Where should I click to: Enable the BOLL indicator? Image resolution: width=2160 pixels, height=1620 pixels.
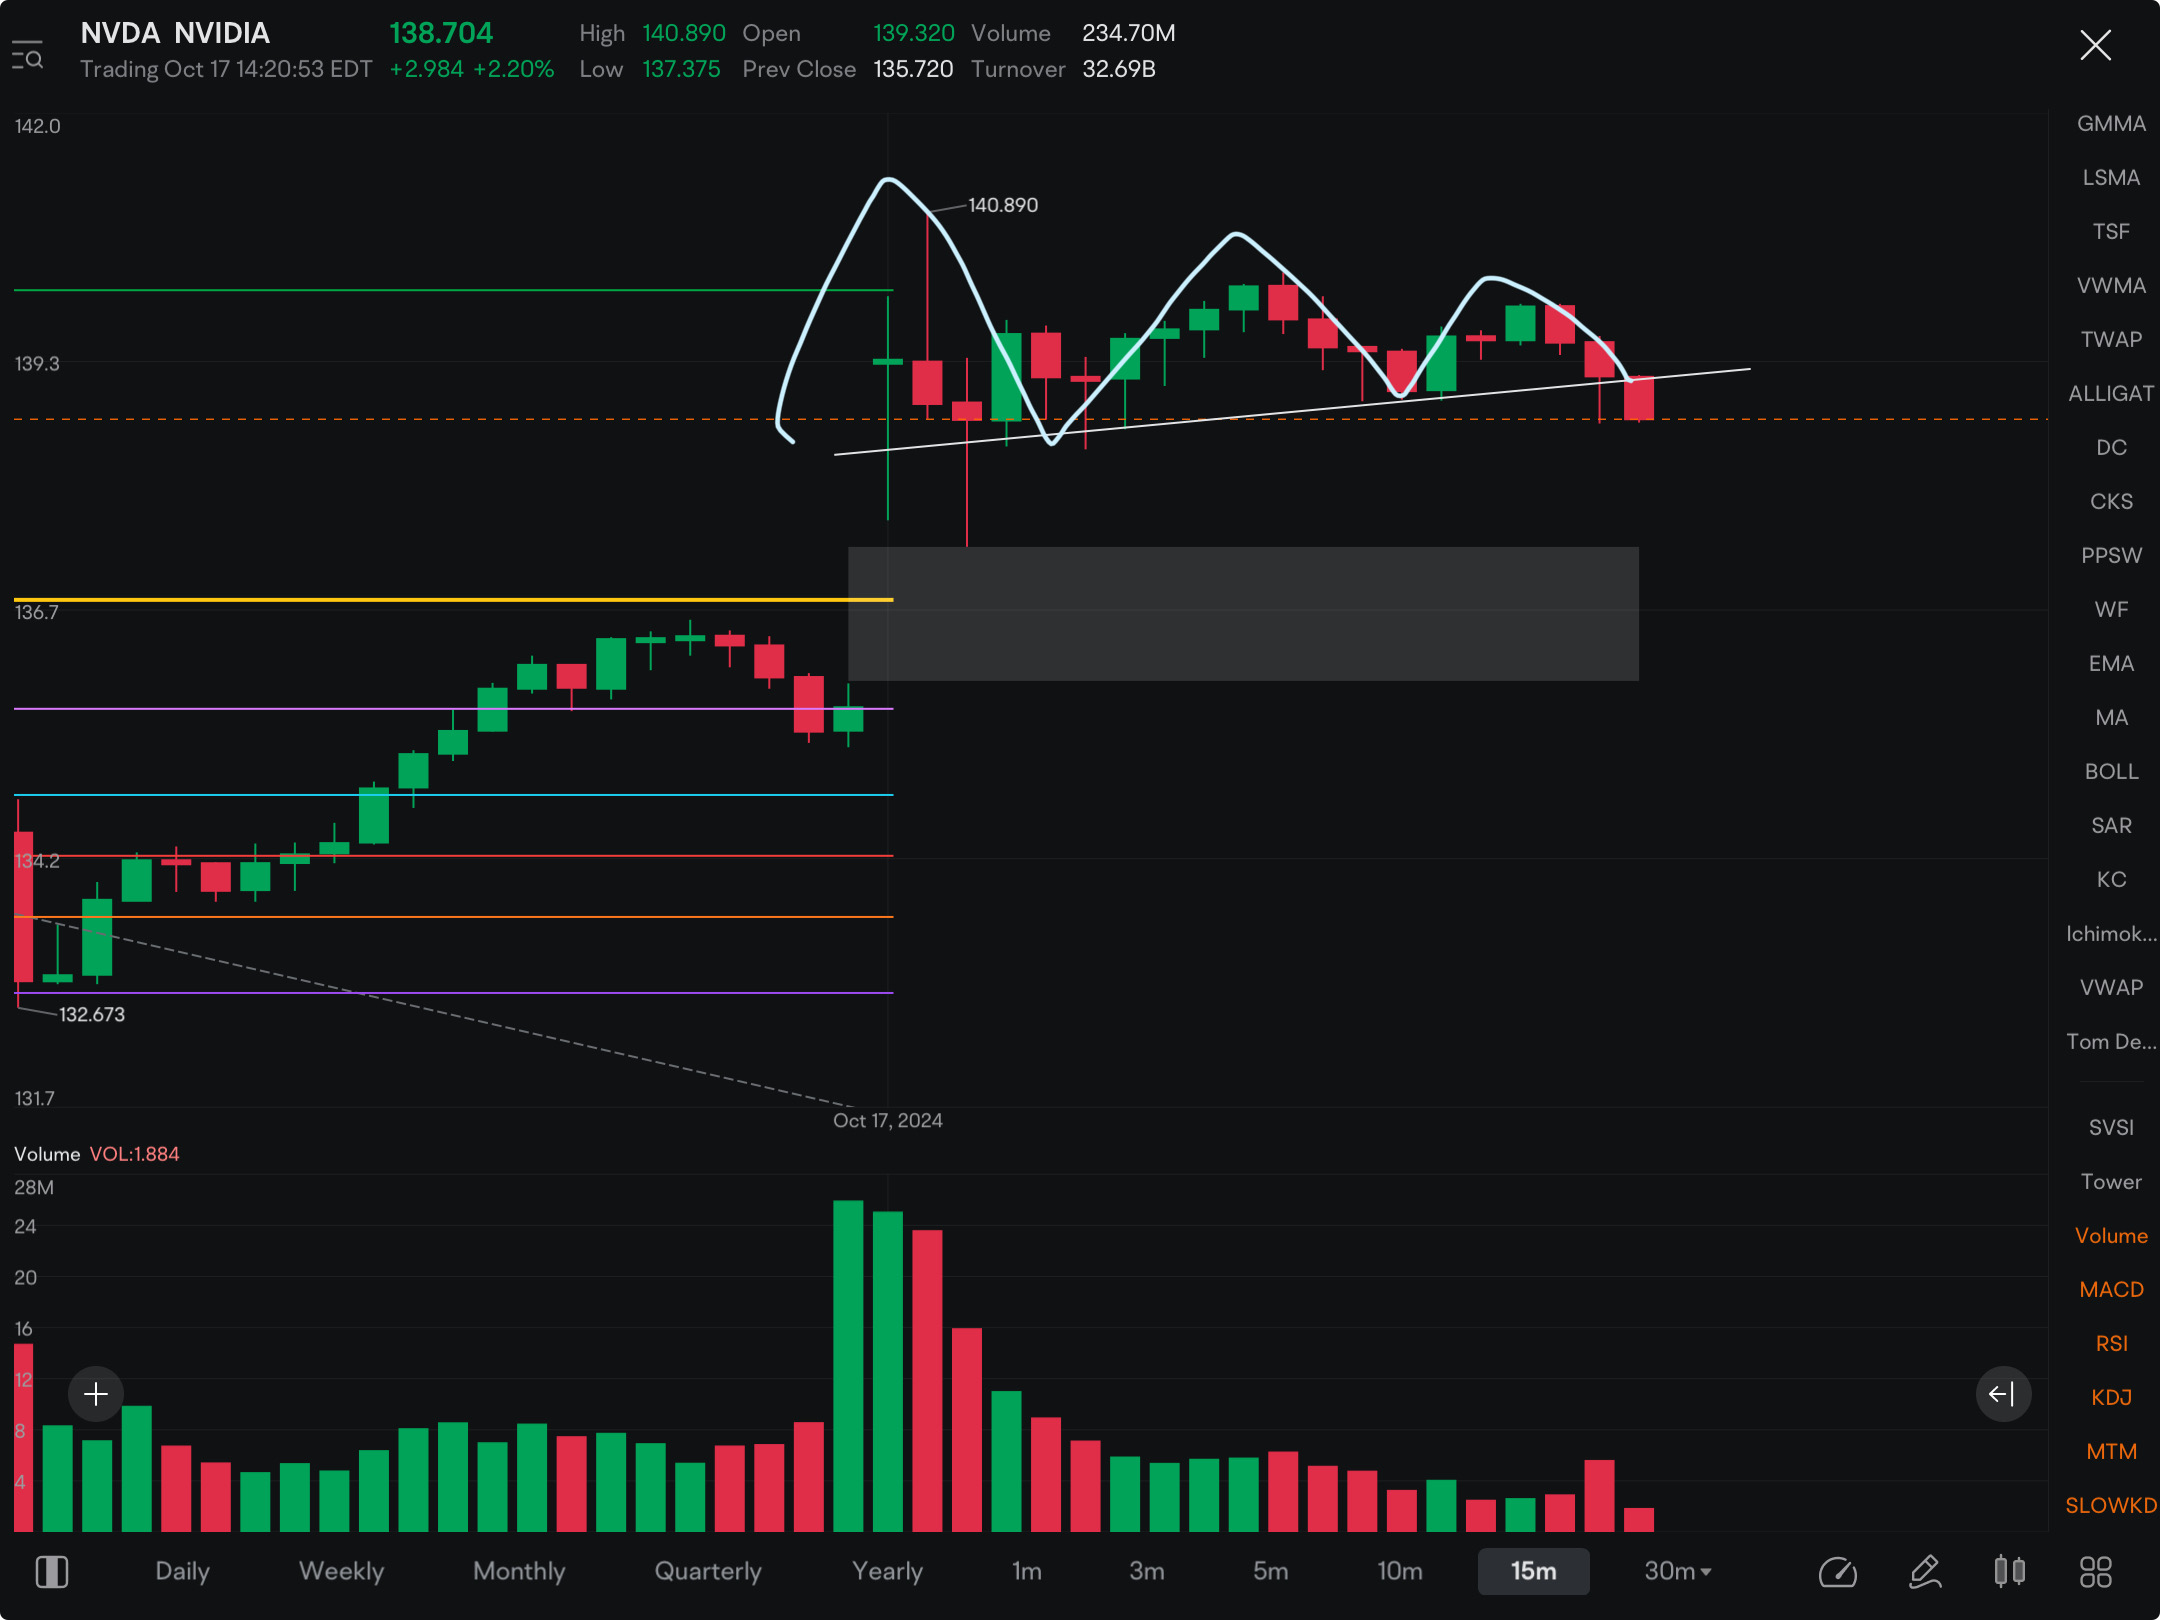2111,772
